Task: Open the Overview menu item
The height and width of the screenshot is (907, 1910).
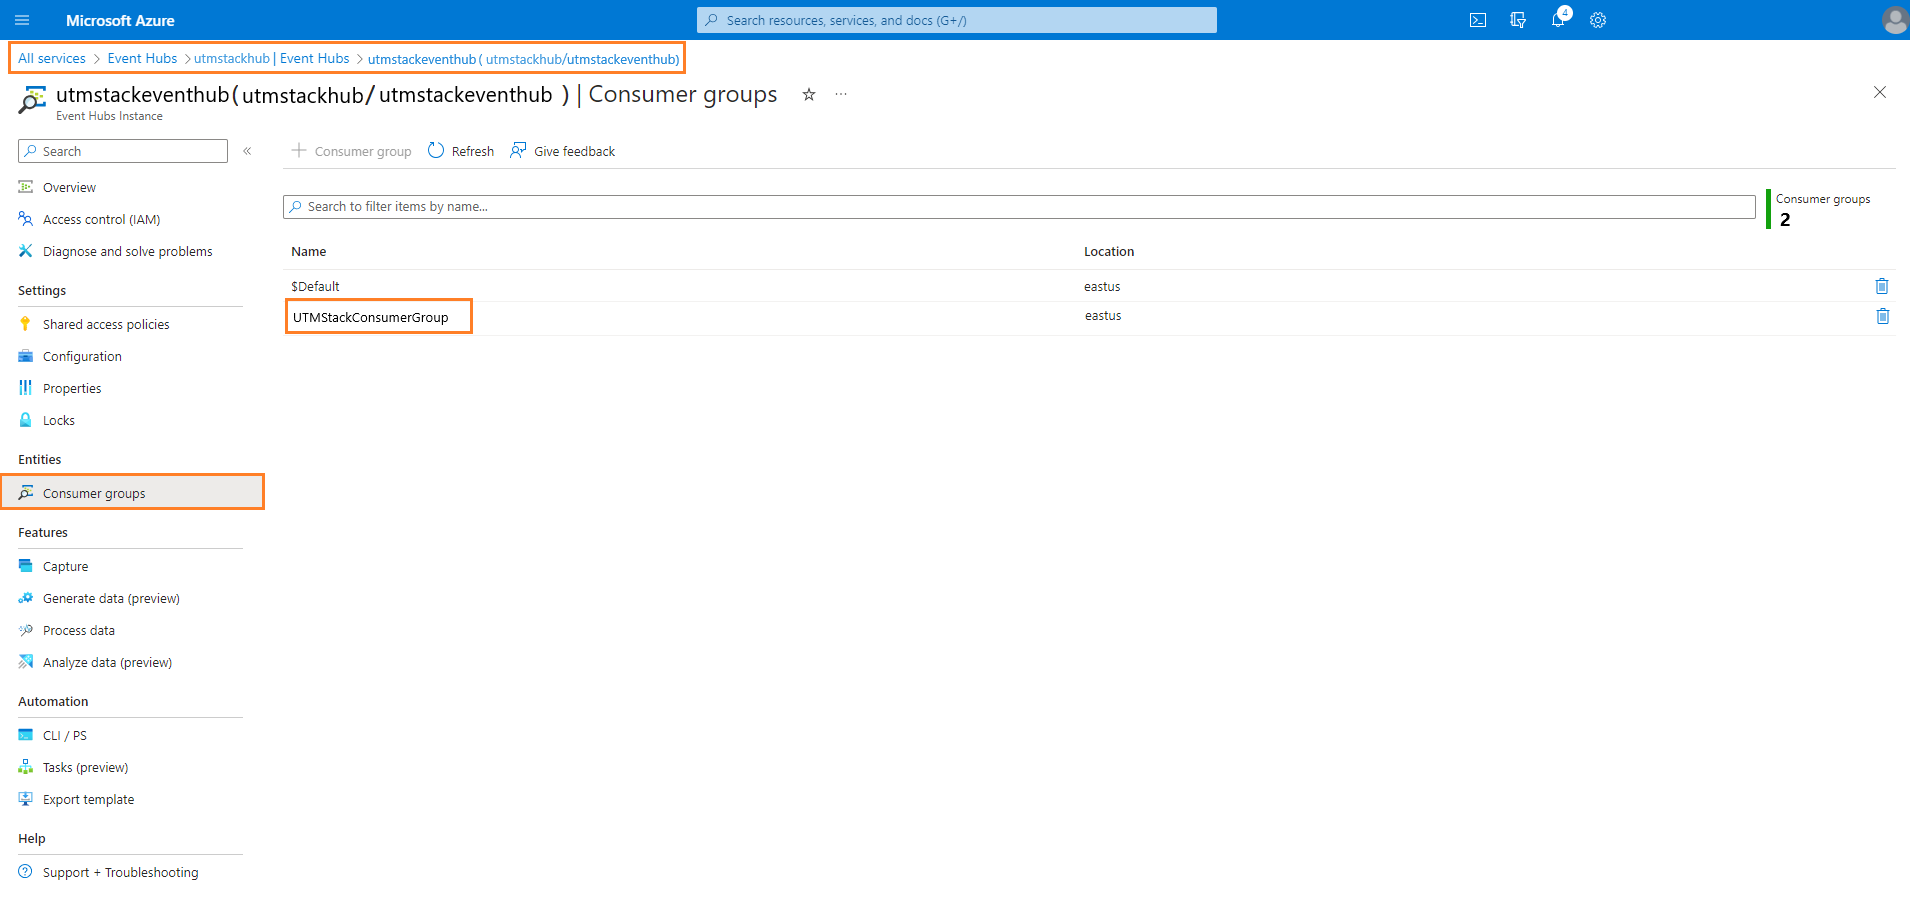Action: point(69,187)
